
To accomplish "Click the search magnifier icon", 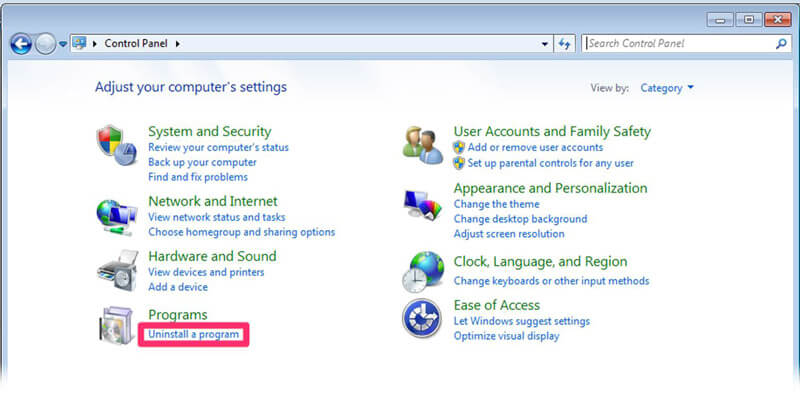I will click(x=781, y=44).
